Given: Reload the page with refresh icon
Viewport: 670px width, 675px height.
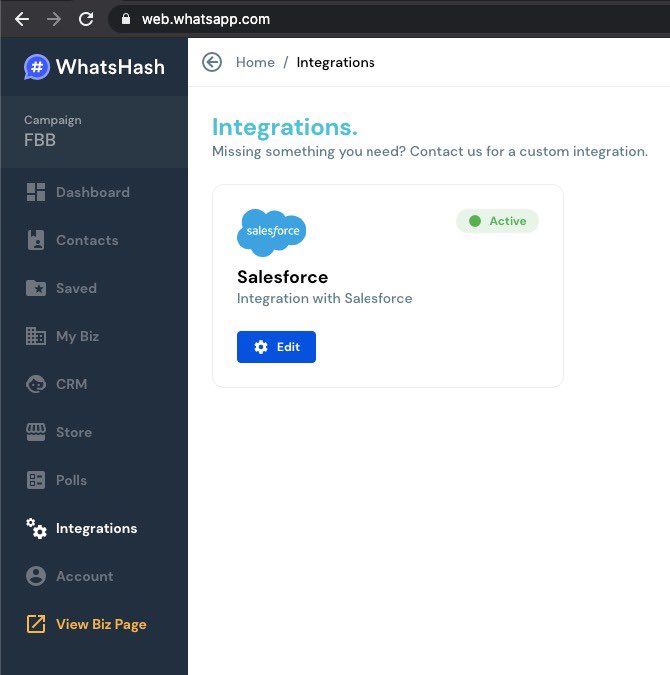Looking at the screenshot, I should point(86,19).
